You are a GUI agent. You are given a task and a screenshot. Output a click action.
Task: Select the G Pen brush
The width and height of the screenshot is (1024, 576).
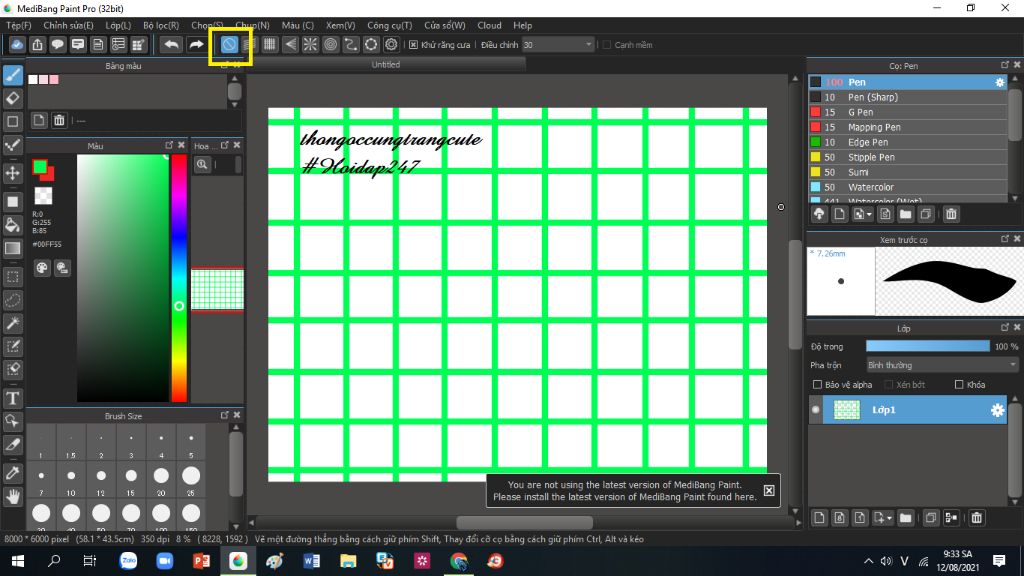(x=908, y=112)
